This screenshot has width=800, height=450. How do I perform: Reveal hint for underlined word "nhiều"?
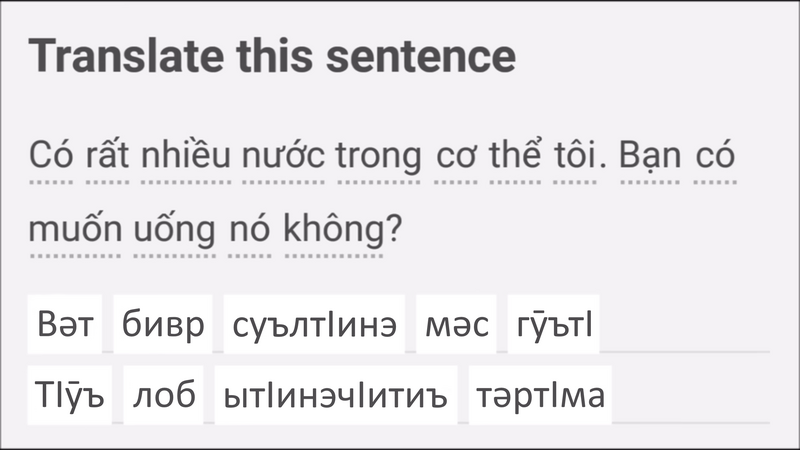point(185,158)
